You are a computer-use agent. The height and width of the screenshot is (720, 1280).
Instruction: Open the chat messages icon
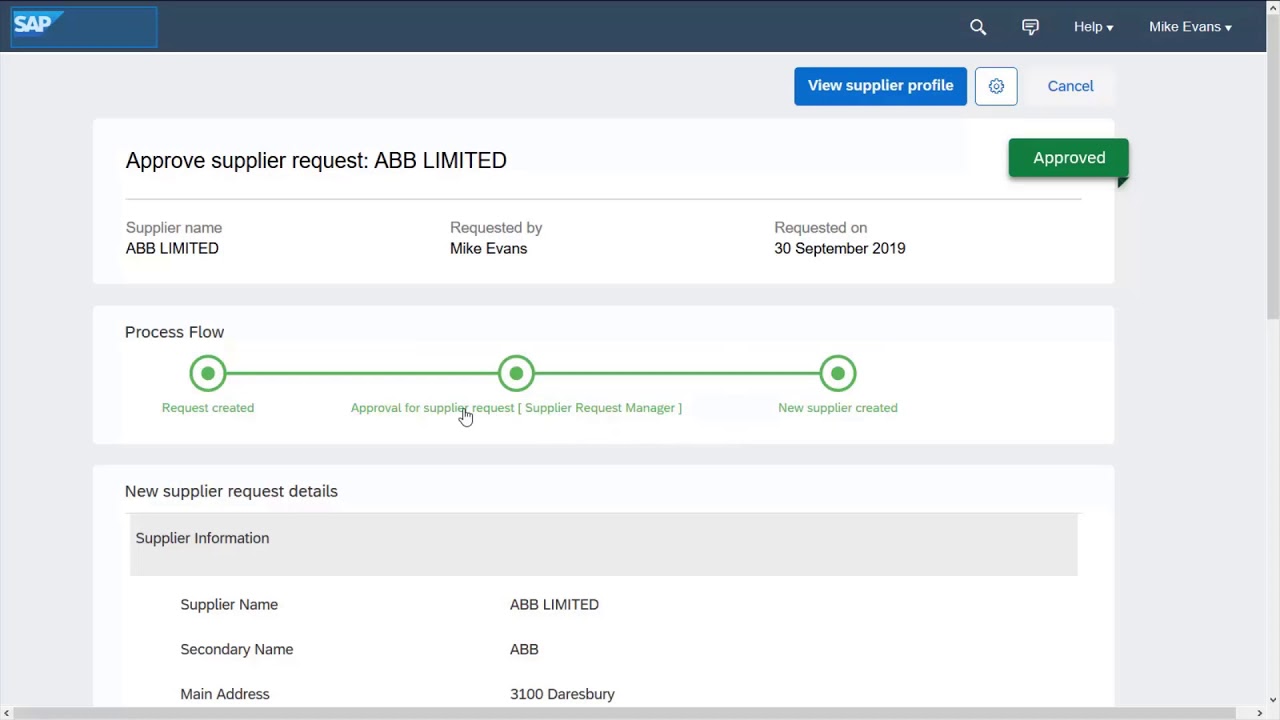click(1030, 27)
